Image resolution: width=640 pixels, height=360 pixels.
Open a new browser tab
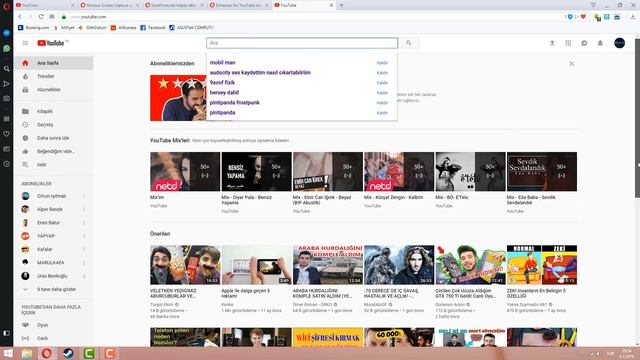click(x=341, y=5)
